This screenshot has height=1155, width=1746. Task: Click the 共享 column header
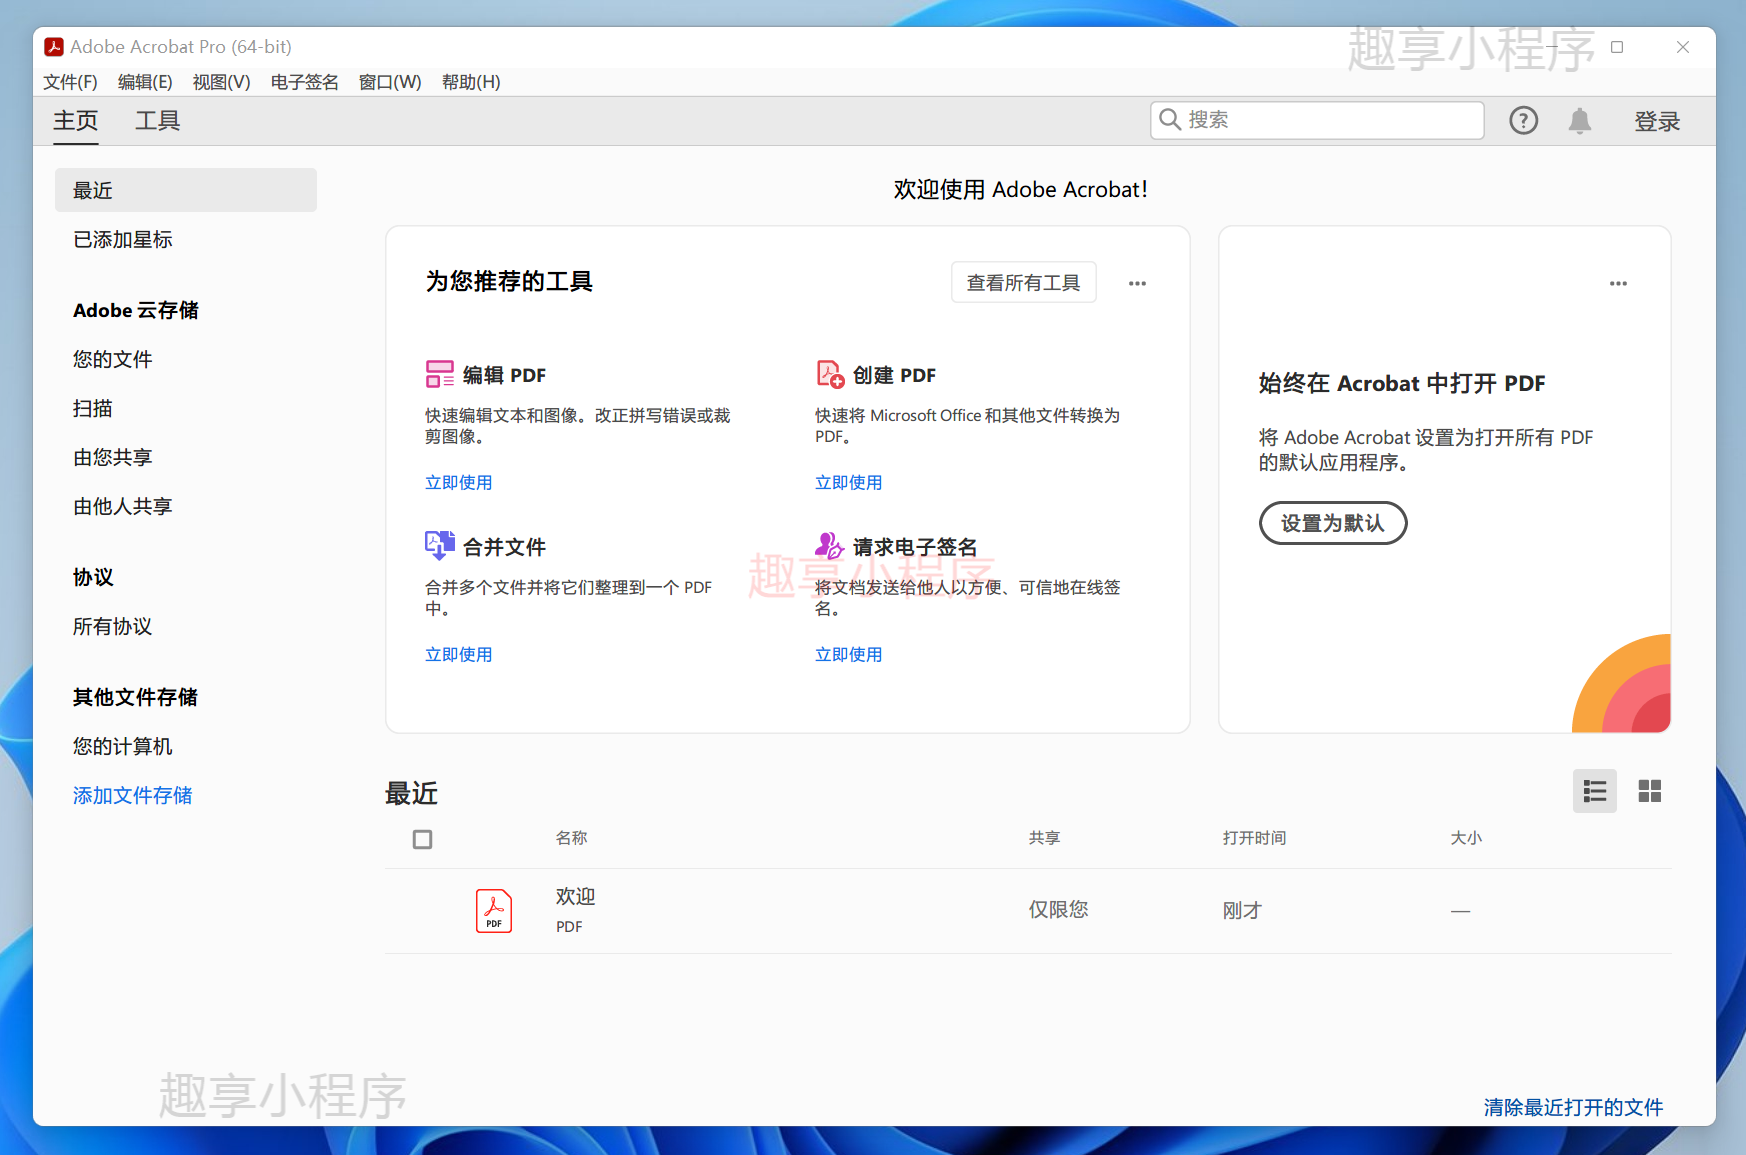(1045, 838)
